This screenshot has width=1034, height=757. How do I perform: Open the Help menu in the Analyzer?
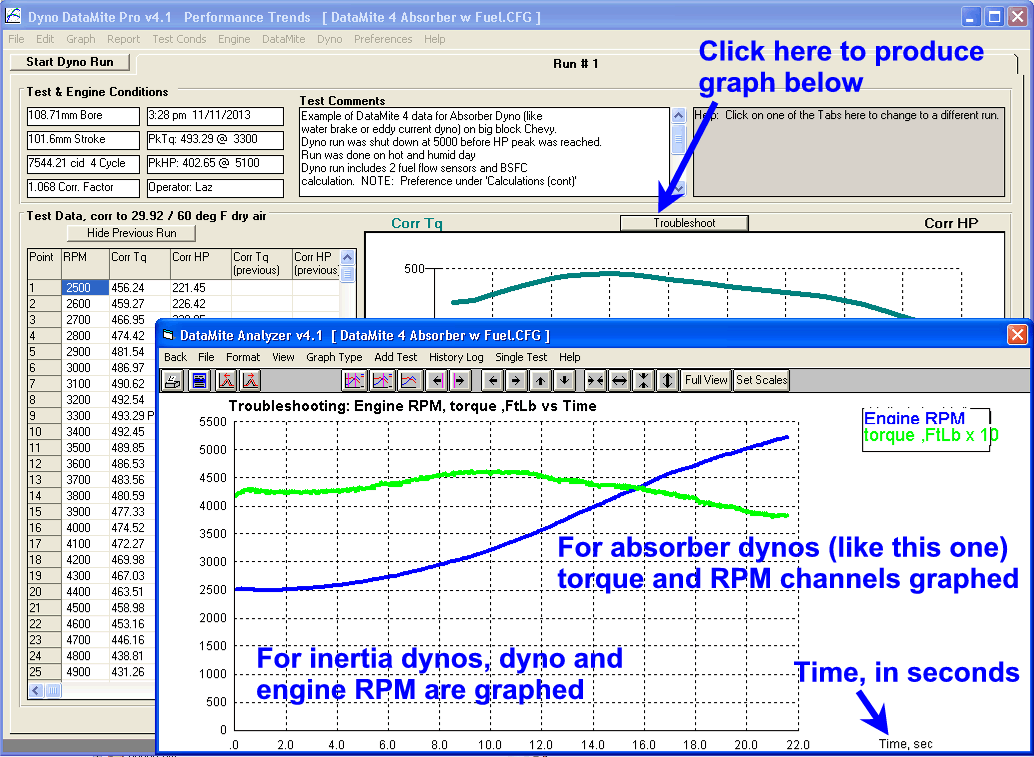(570, 357)
